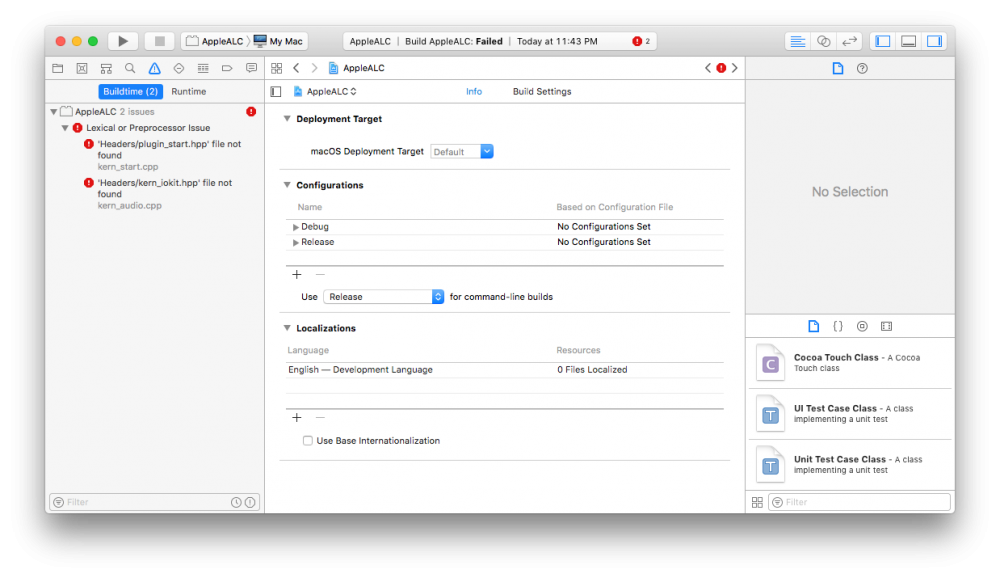The width and height of the screenshot is (1000, 578).
Task: Open the Breakpoint navigator
Action: click(227, 68)
